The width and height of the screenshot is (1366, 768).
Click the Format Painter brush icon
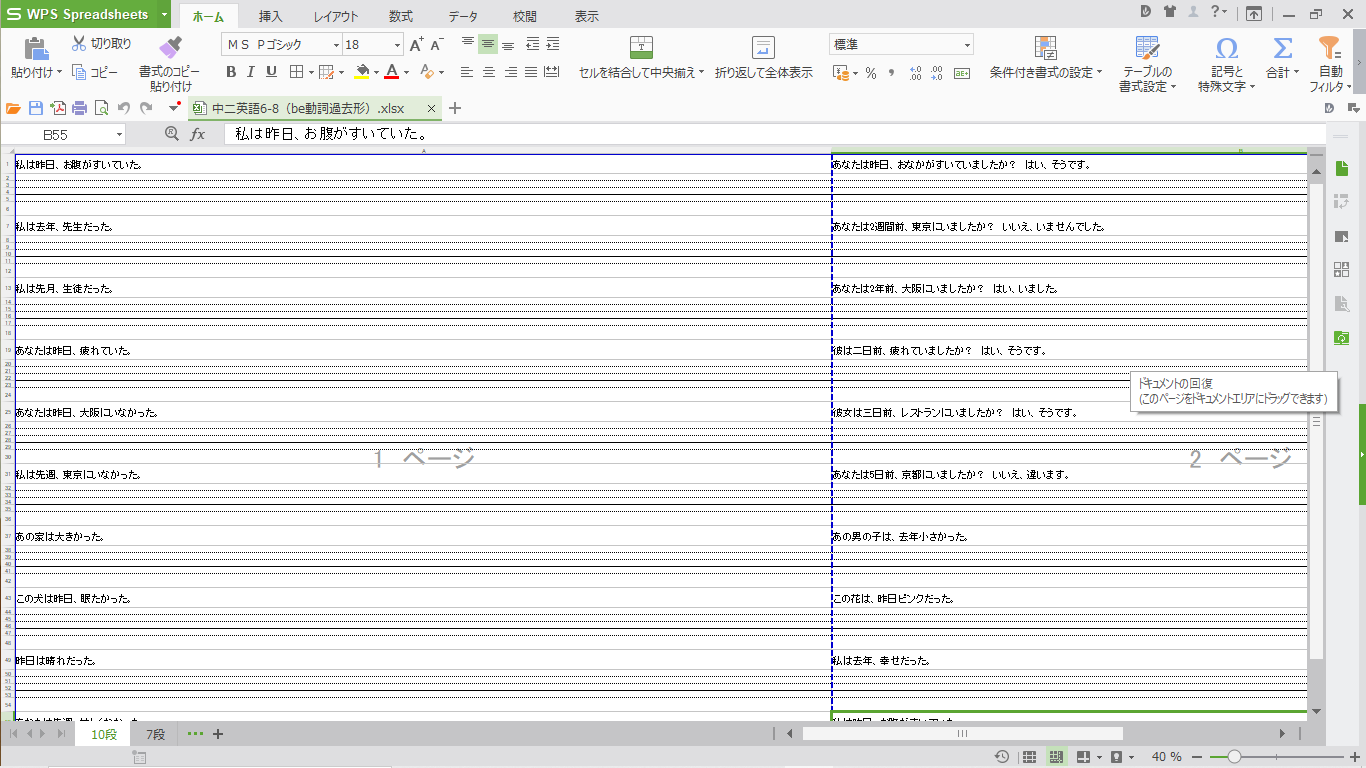[x=170, y=47]
